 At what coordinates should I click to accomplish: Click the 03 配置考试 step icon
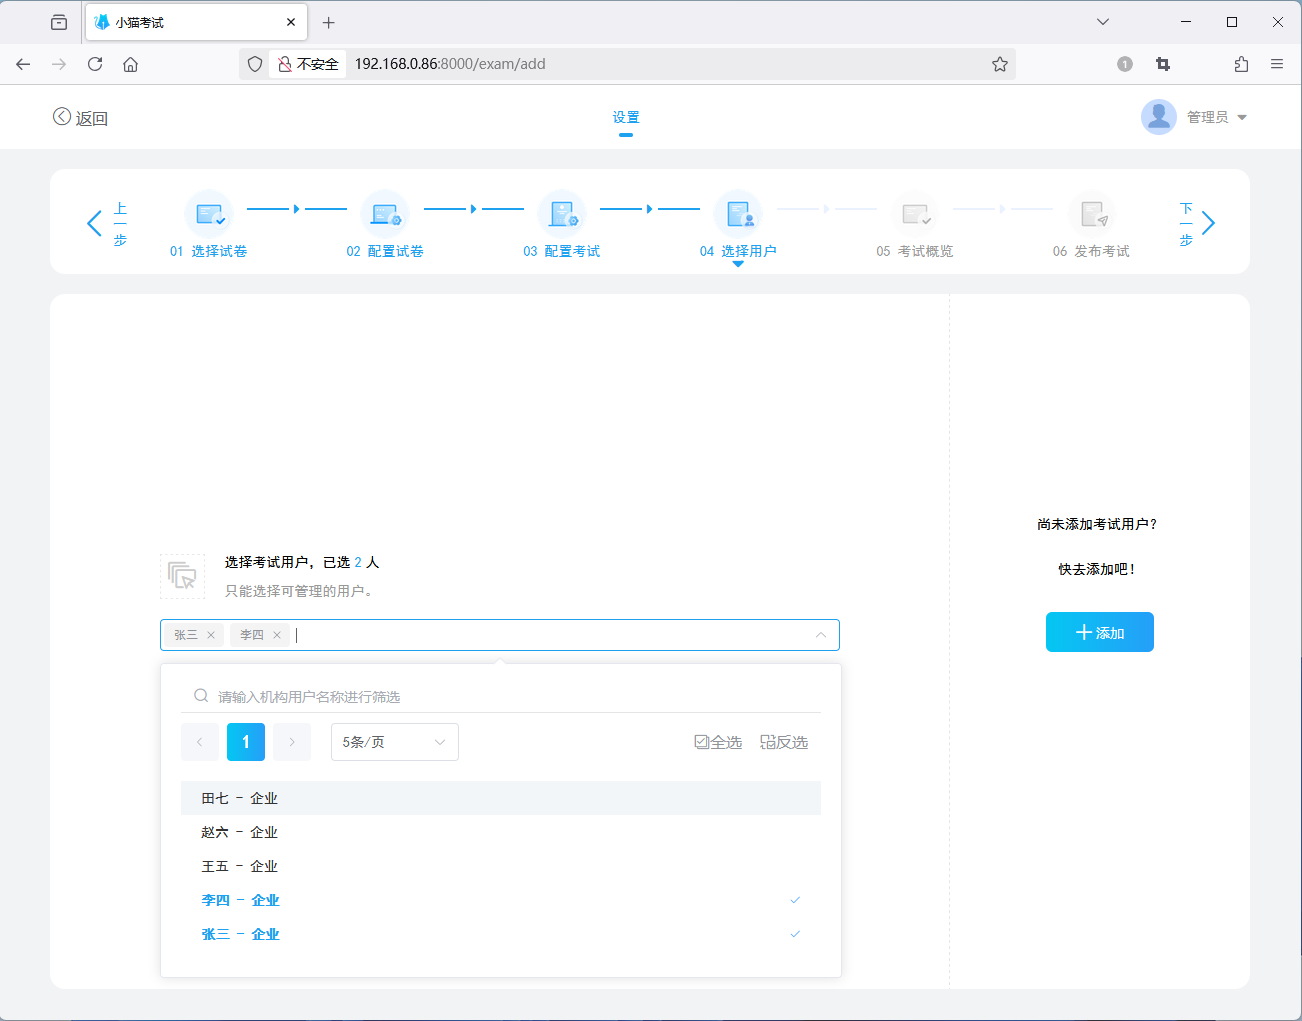[562, 213]
